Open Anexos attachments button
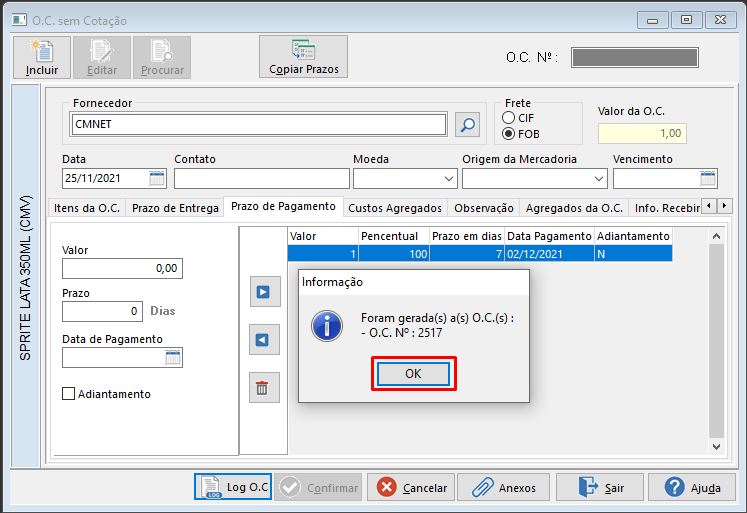This screenshot has height=513, width=747. (x=503, y=487)
